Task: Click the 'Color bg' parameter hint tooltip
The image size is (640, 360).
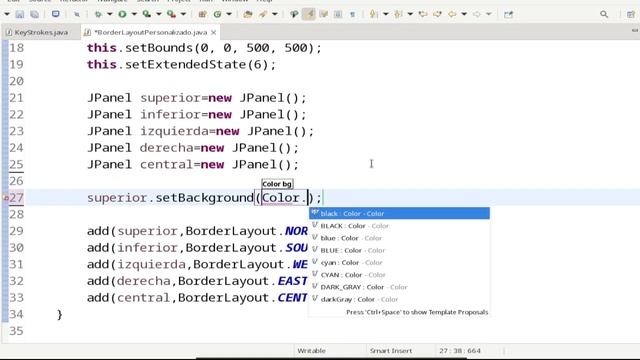Action: point(277,184)
